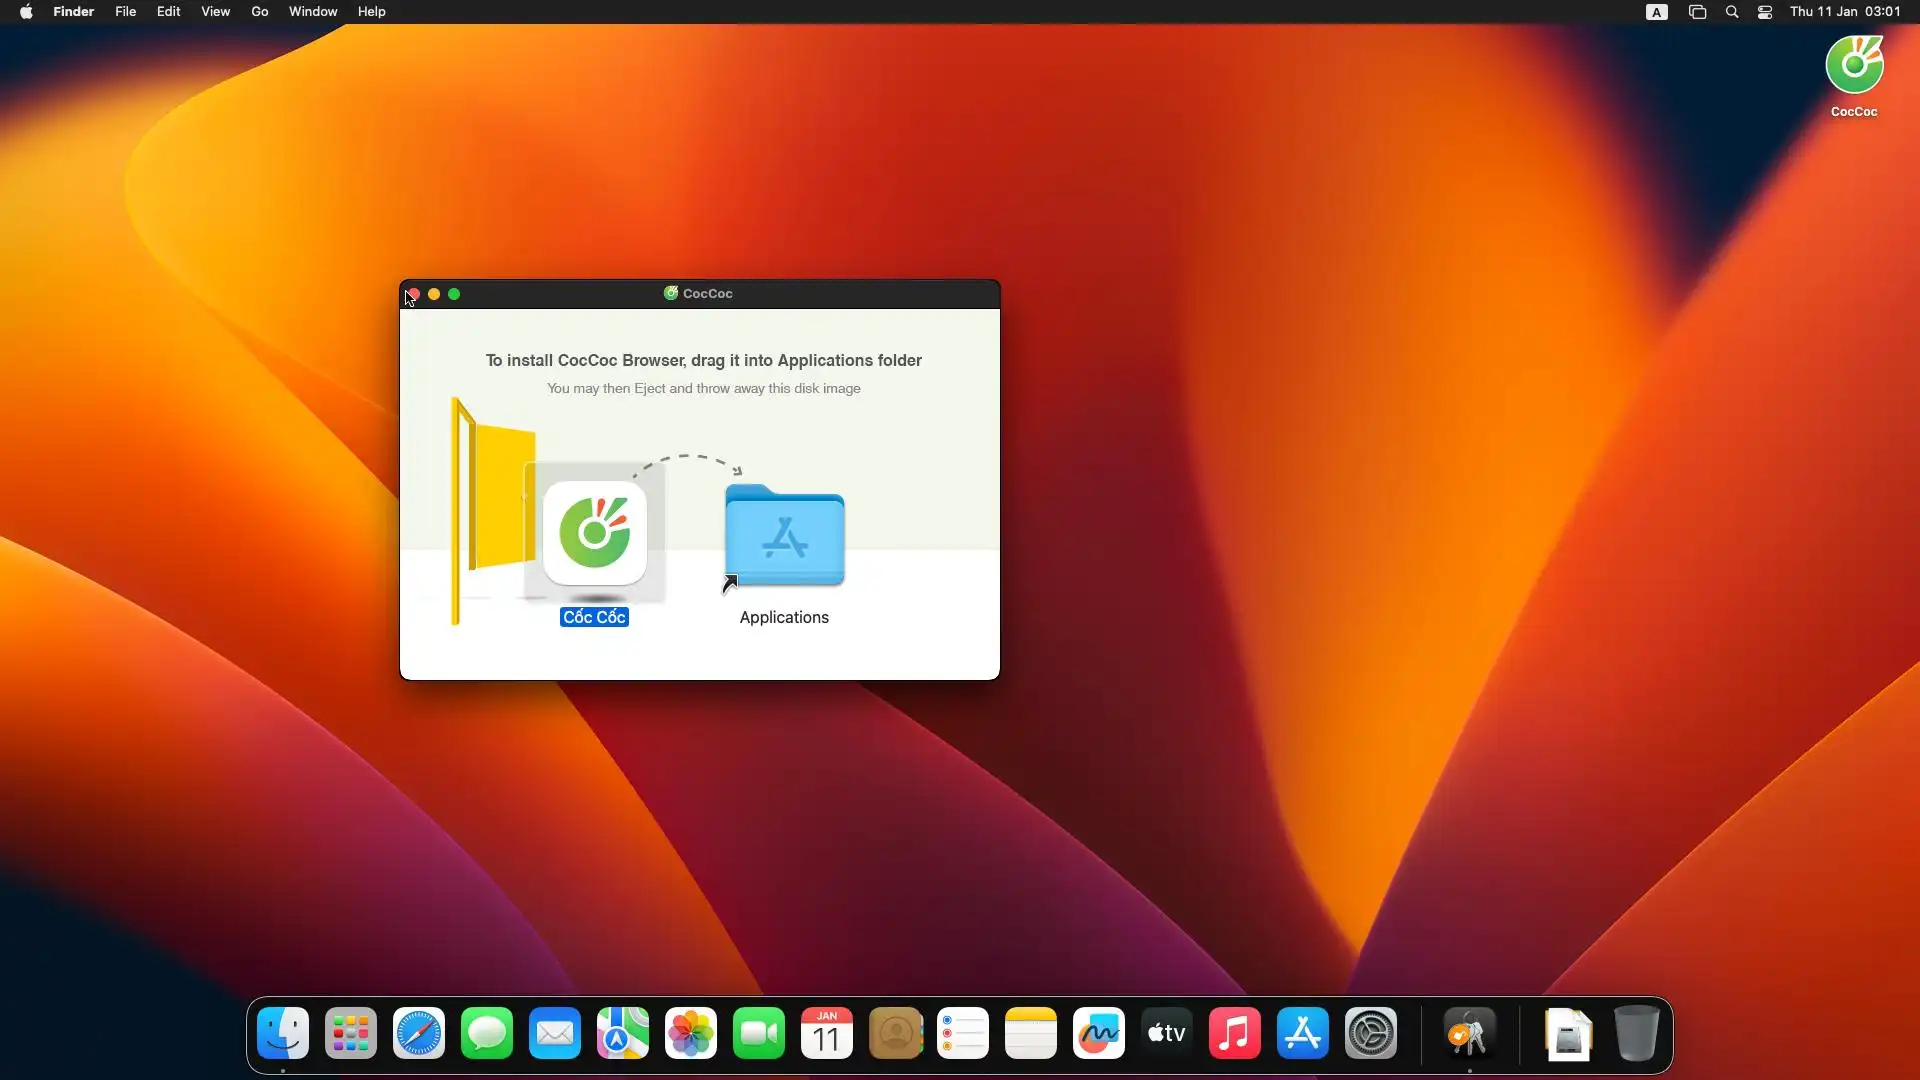Open the Apple menu
The width and height of the screenshot is (1920, 1080).
pos(26,12)
